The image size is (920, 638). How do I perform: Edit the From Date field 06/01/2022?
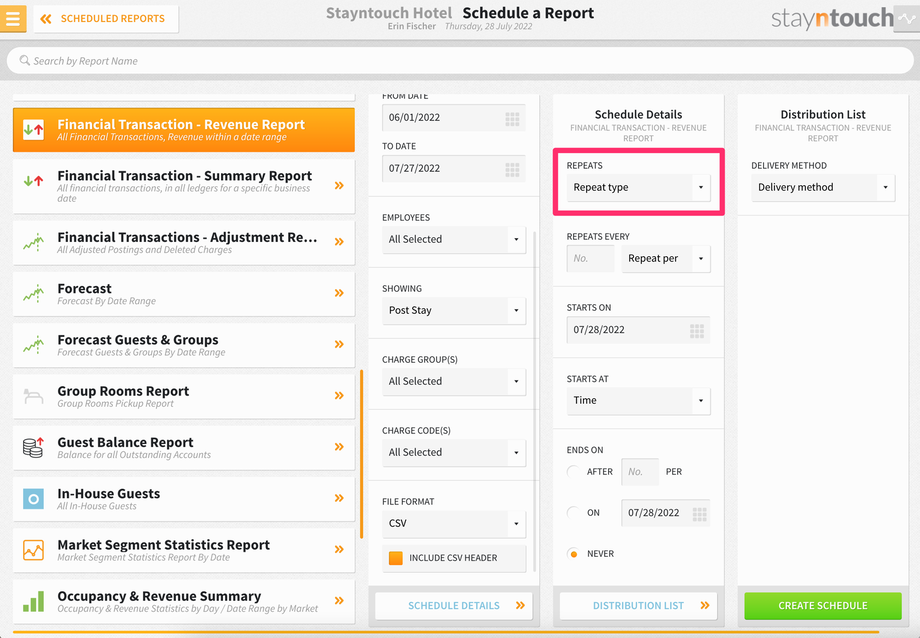click(x=454, y=117)
